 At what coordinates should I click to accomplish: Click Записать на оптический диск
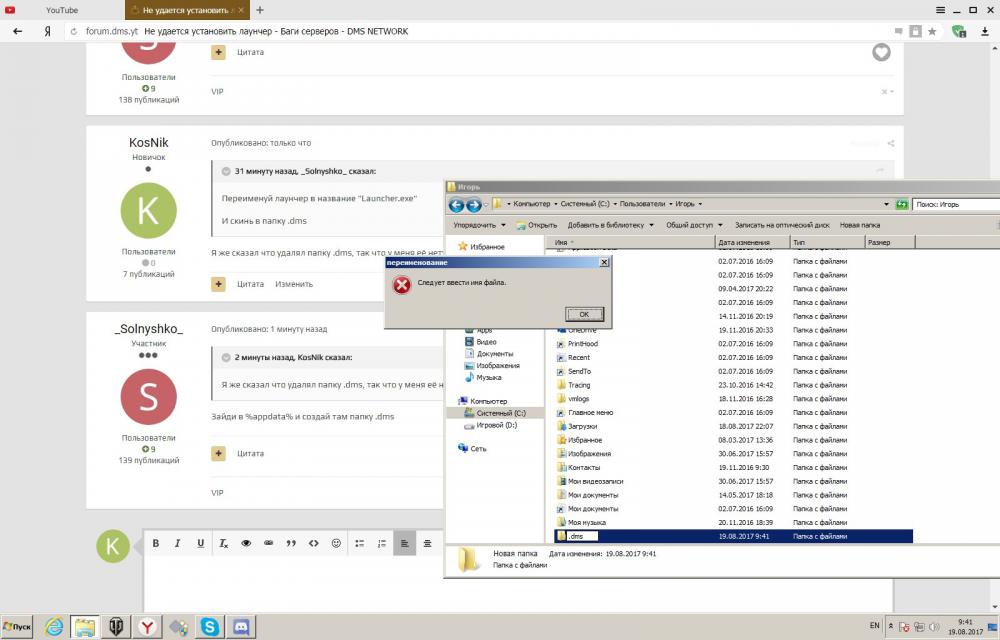(x=782, y=225)
